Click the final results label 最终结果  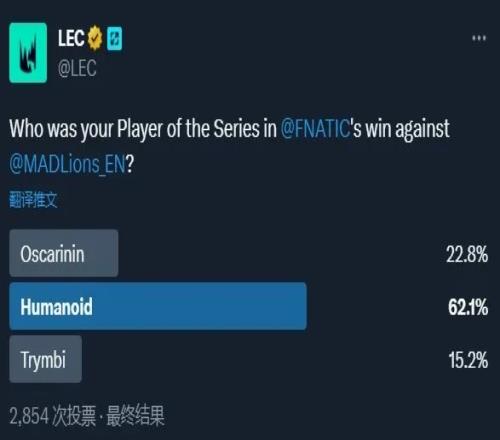(135, 416)
